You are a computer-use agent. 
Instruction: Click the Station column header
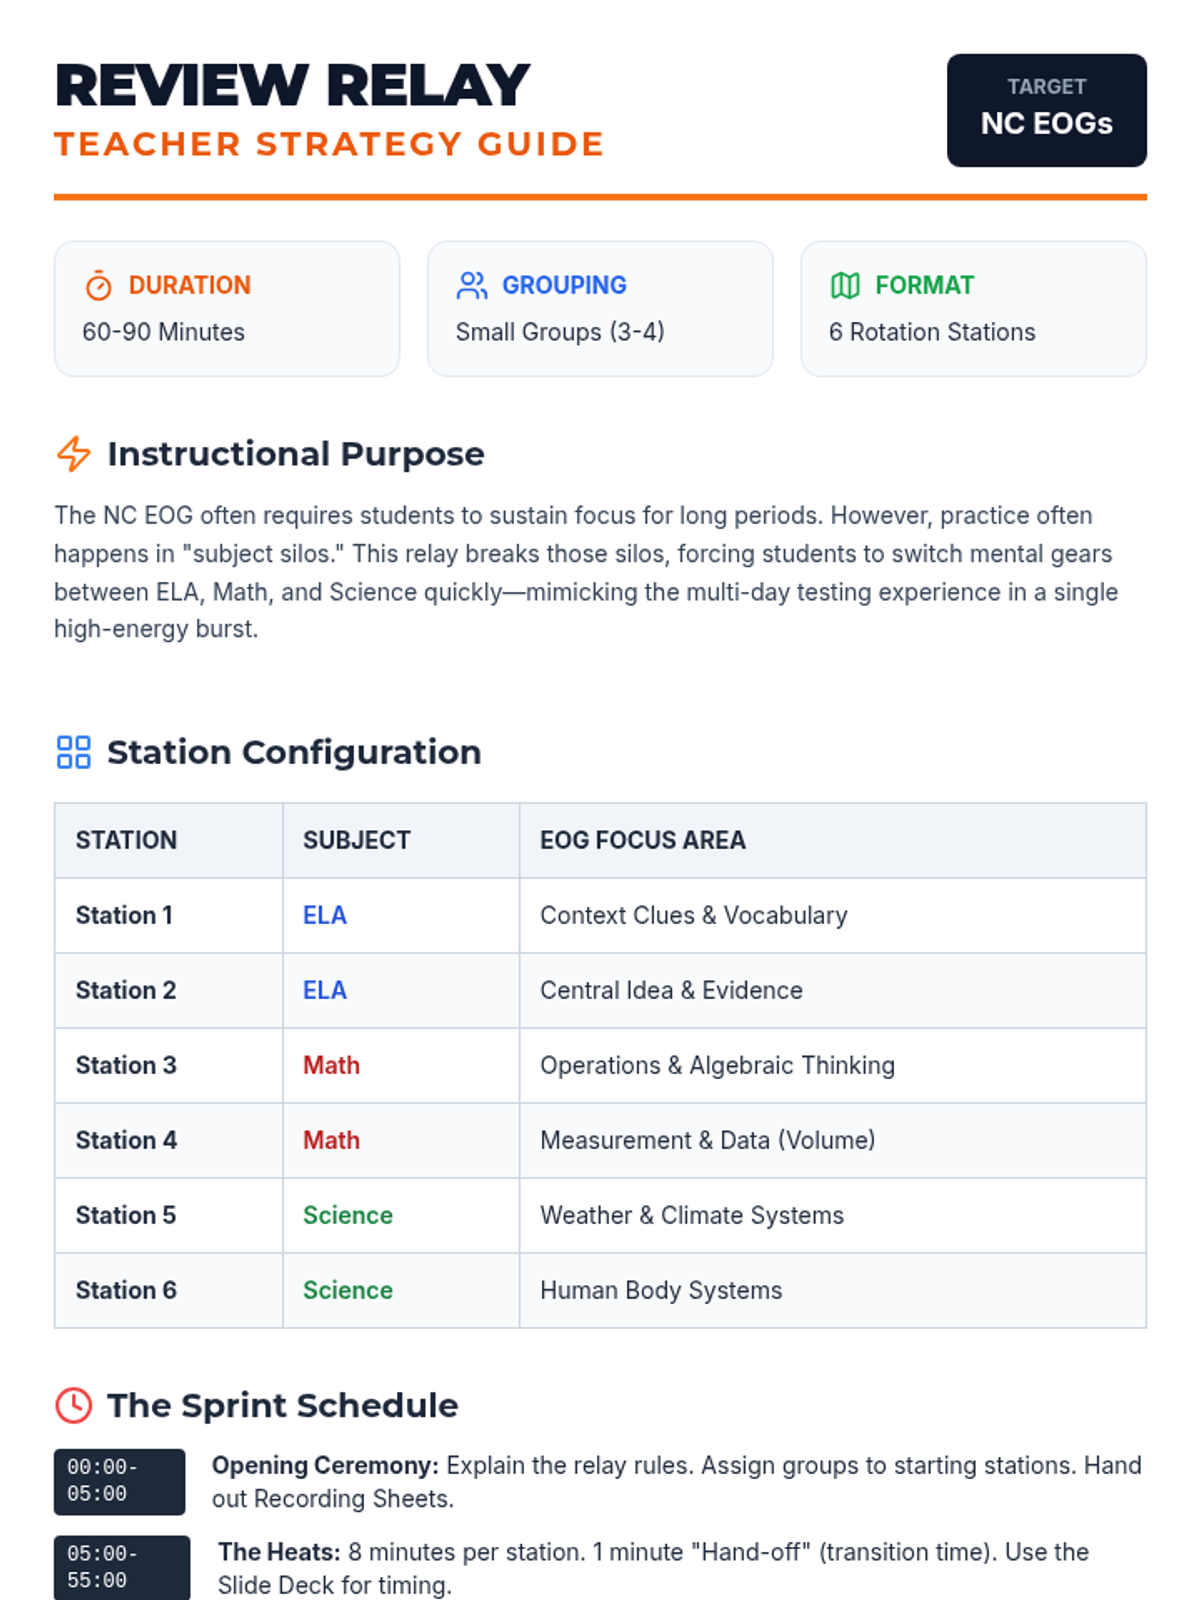[127, 840]
